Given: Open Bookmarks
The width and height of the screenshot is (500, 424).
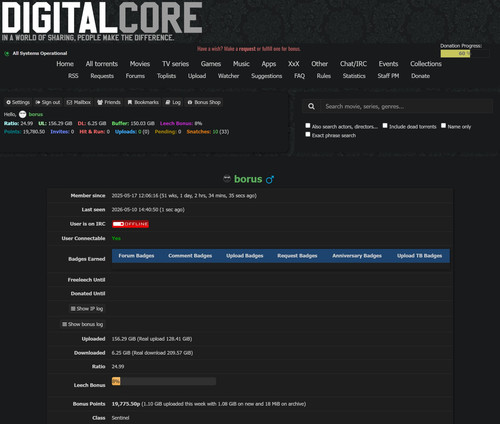Looking at the screenshot, I should tap(143, 102).
